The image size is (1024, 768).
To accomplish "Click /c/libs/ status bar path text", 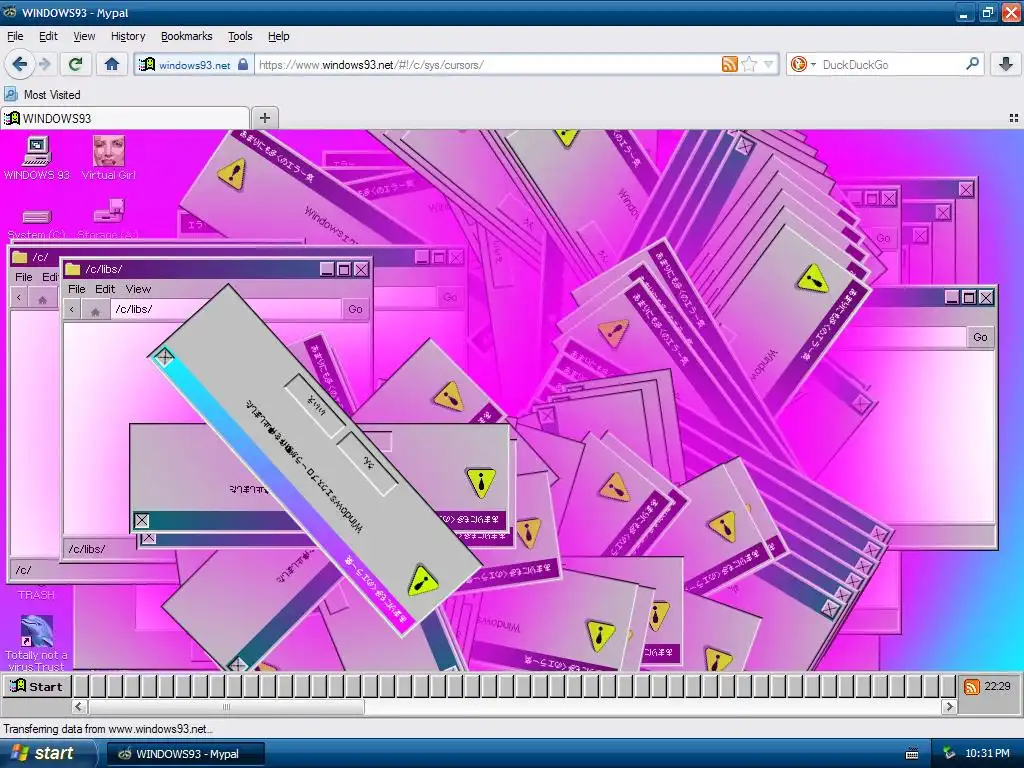I will pos(87,549).
